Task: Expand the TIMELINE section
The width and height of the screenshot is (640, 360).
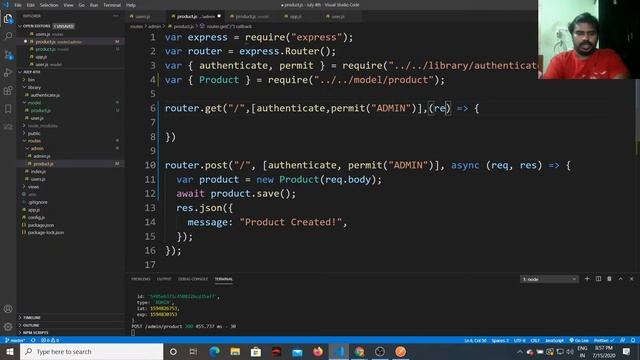Action: (31, 318)
